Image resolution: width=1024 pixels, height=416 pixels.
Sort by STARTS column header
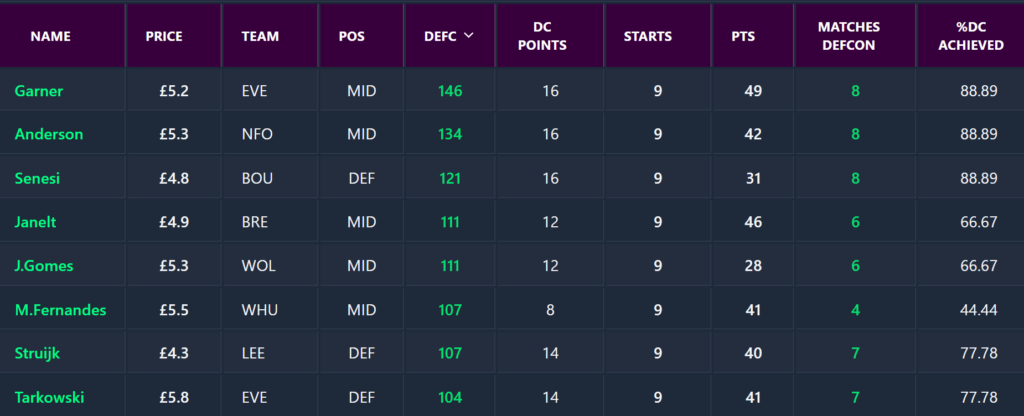click(x=648, y=36)
